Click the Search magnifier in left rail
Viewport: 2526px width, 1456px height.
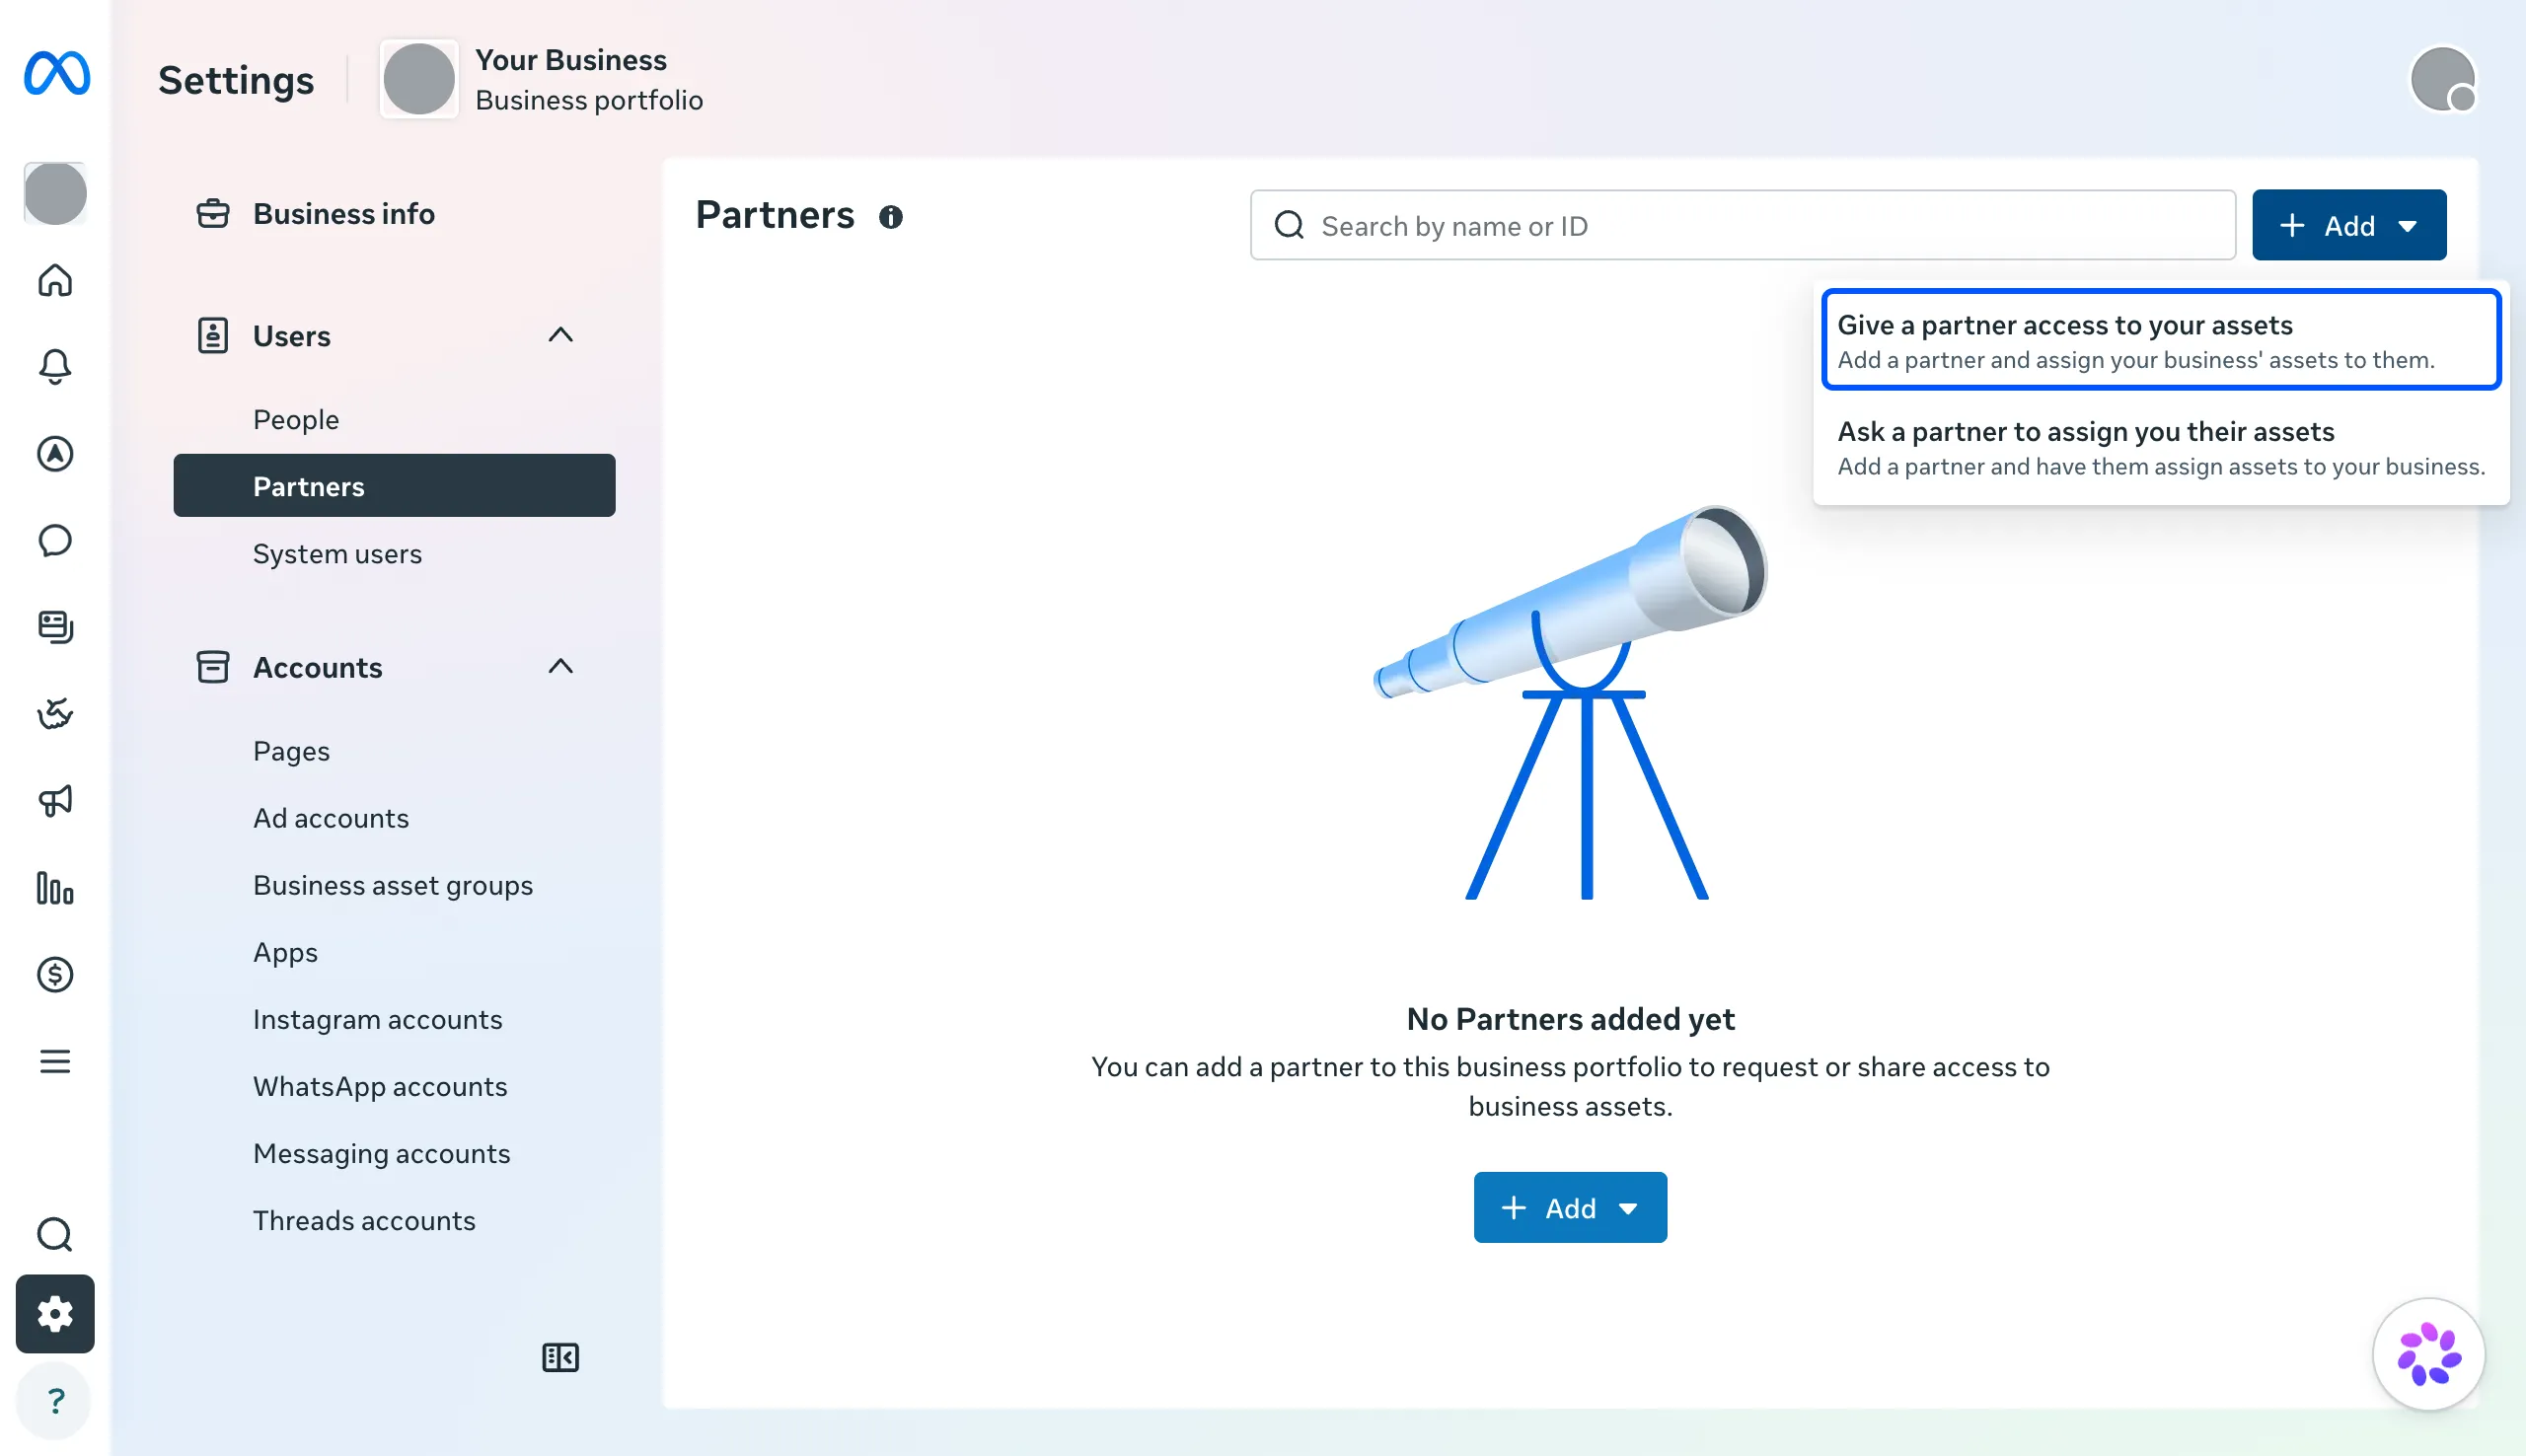click(x=55, y=1235)
